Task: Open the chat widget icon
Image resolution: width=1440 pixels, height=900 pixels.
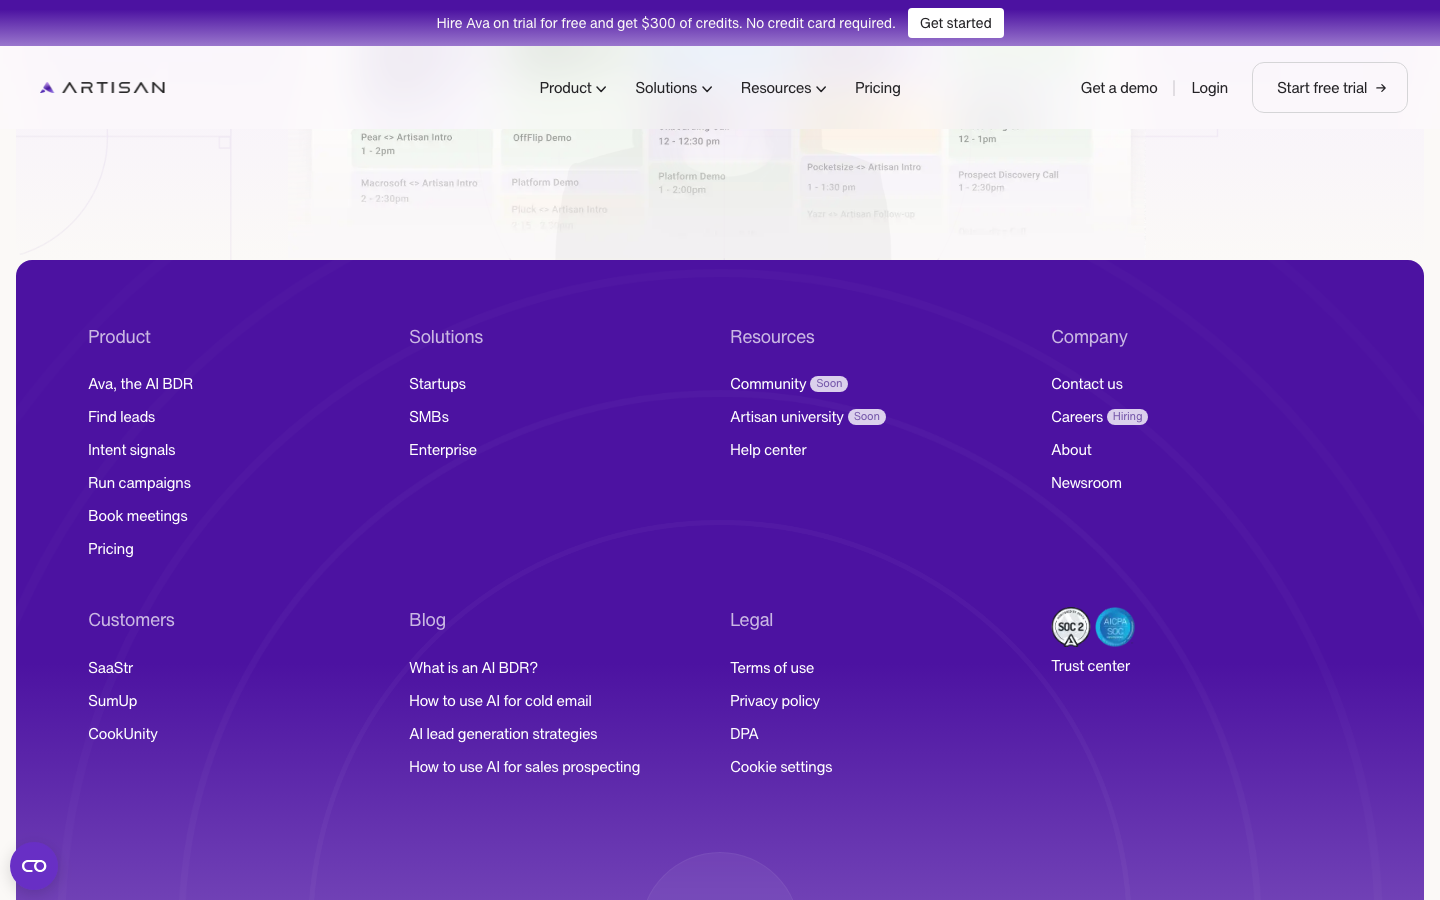Action: click(34, 866)
